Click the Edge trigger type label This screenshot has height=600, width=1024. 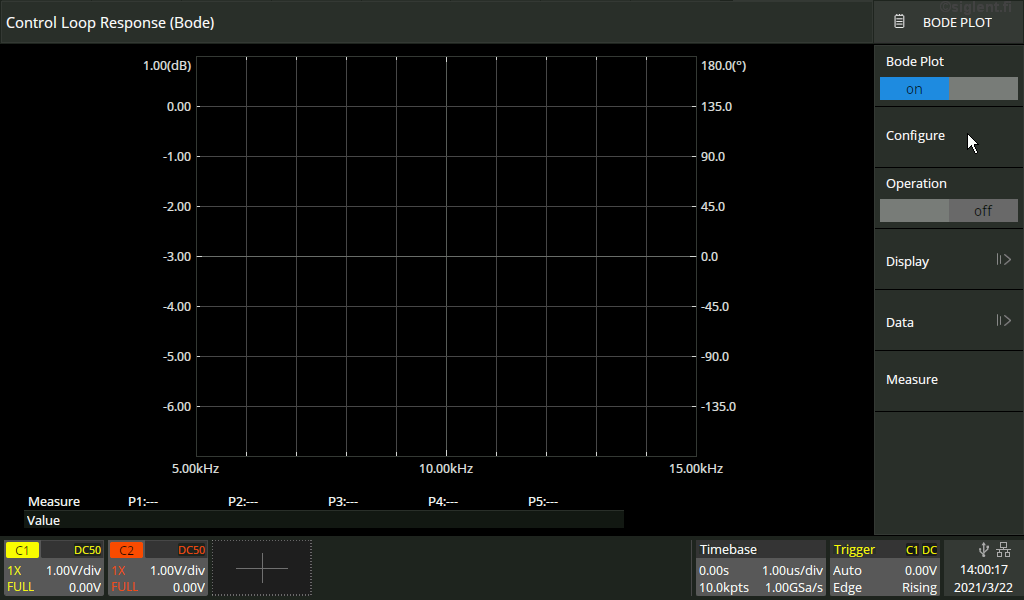coord(847,588)
